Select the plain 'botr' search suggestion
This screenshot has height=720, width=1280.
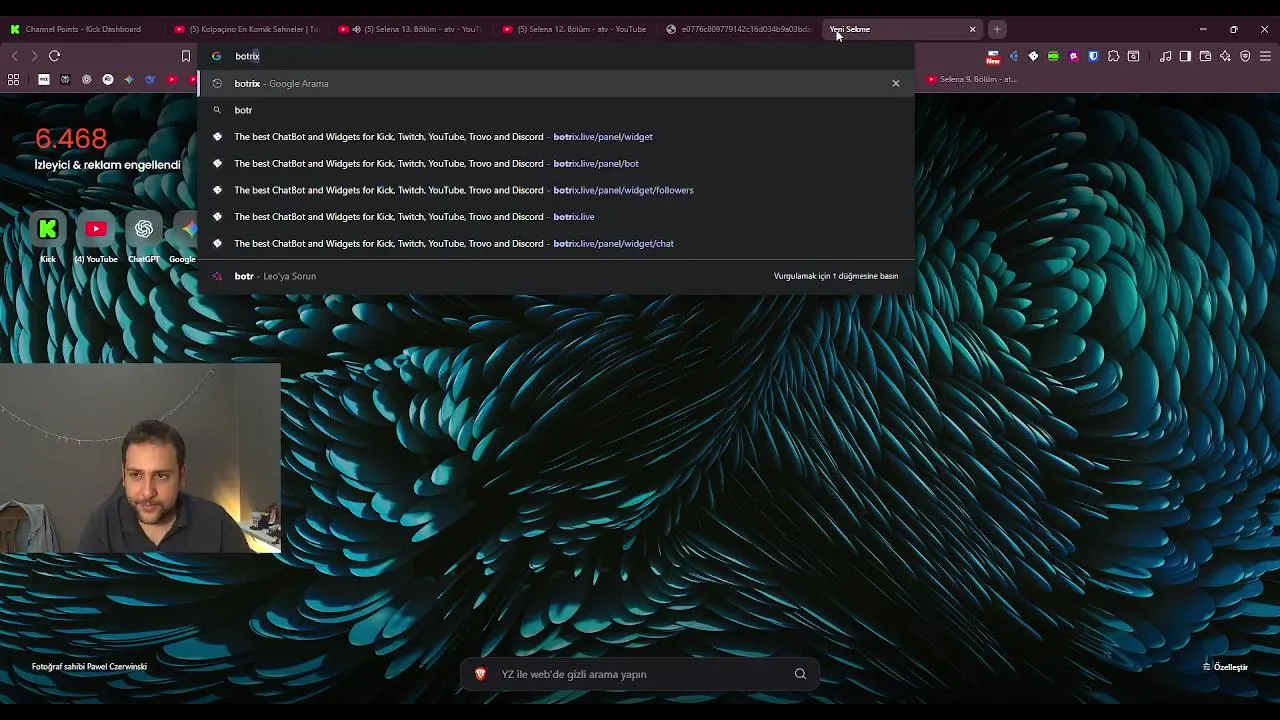click(x=556, y=110)
